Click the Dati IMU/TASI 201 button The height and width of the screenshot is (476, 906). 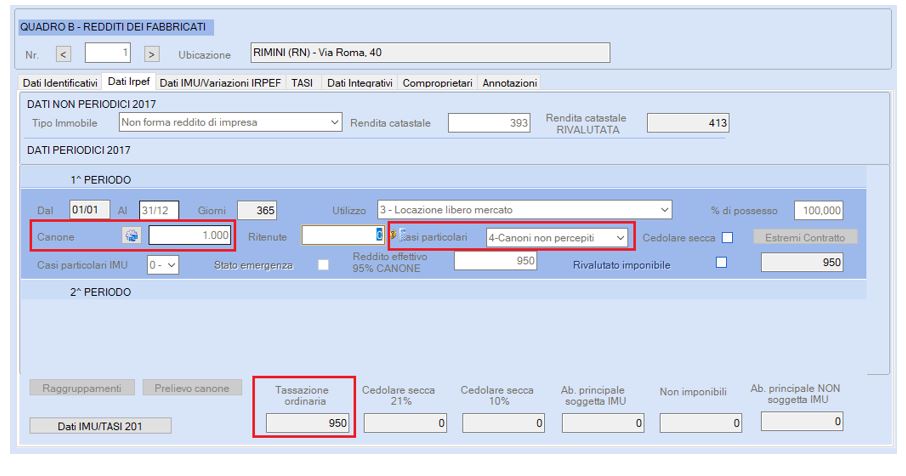[x=100, y=426]
